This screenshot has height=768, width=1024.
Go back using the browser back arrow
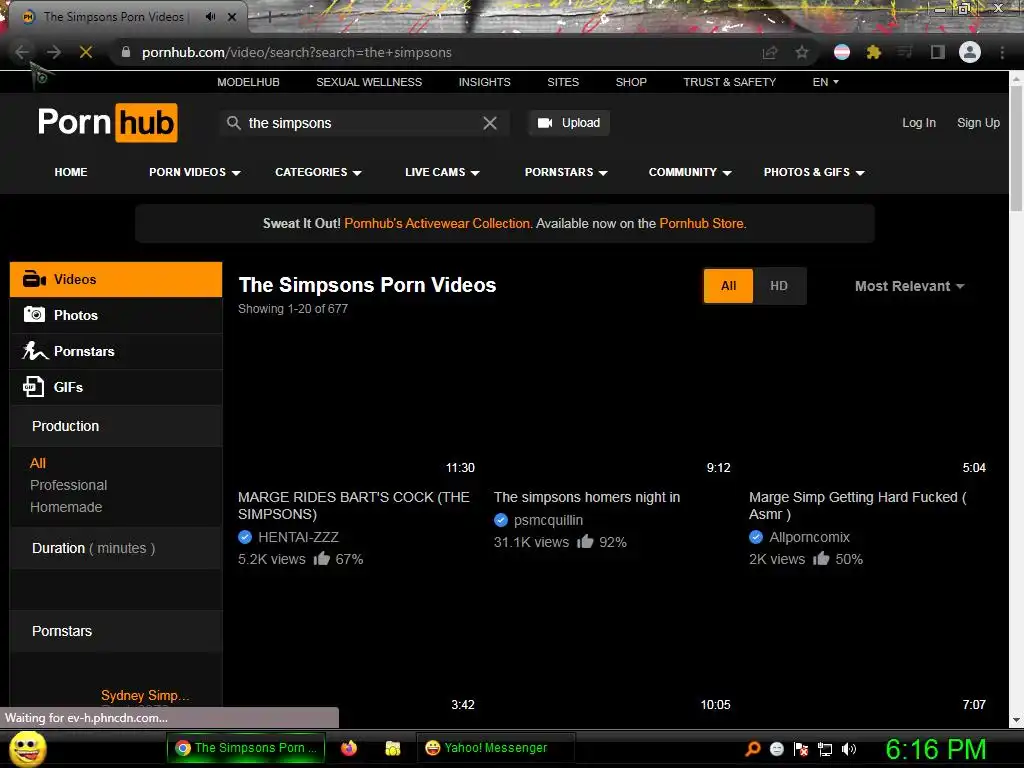[x=22, y=52]
